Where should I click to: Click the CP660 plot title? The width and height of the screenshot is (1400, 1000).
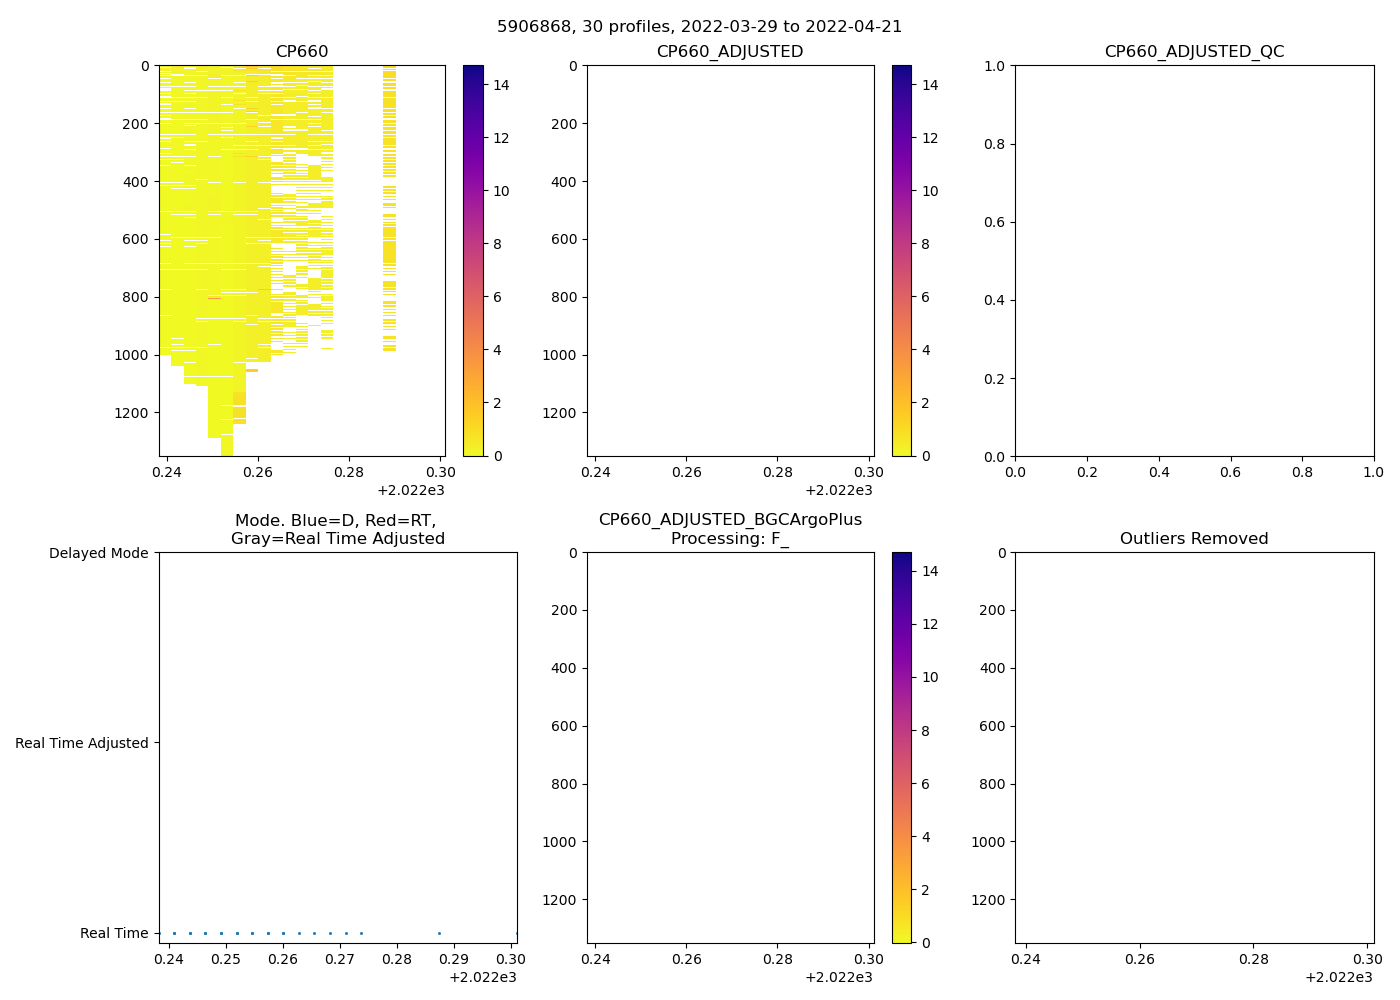click(302, 52)
